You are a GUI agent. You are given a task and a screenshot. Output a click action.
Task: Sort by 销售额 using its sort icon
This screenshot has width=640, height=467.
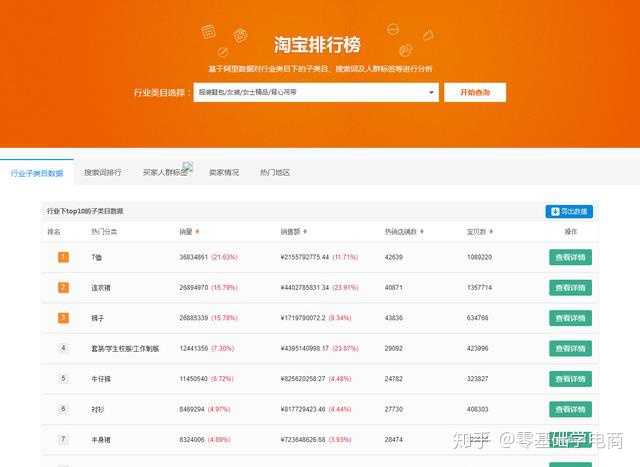pos(305,232)
